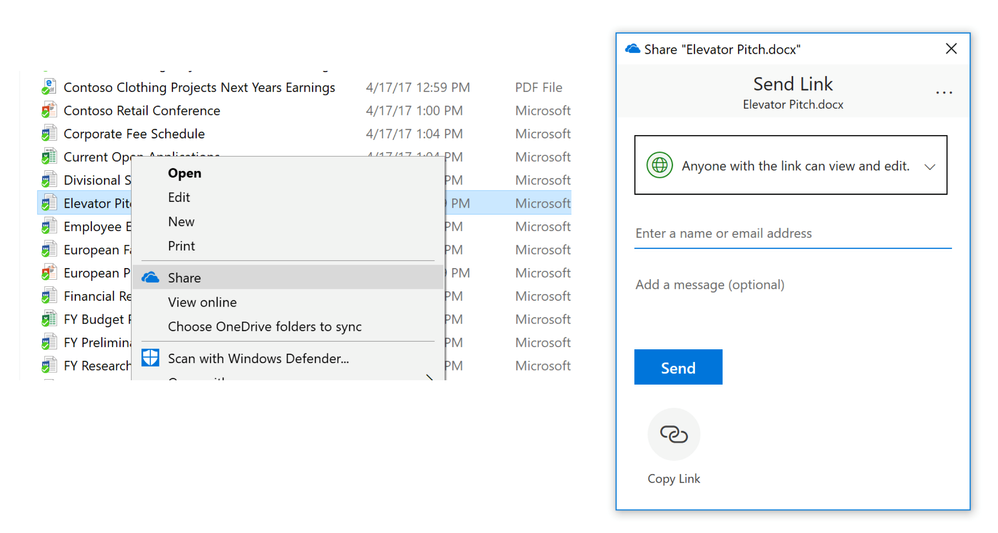
Task: Click Choose OneDrive folders to sync
Action: [265, 326]
